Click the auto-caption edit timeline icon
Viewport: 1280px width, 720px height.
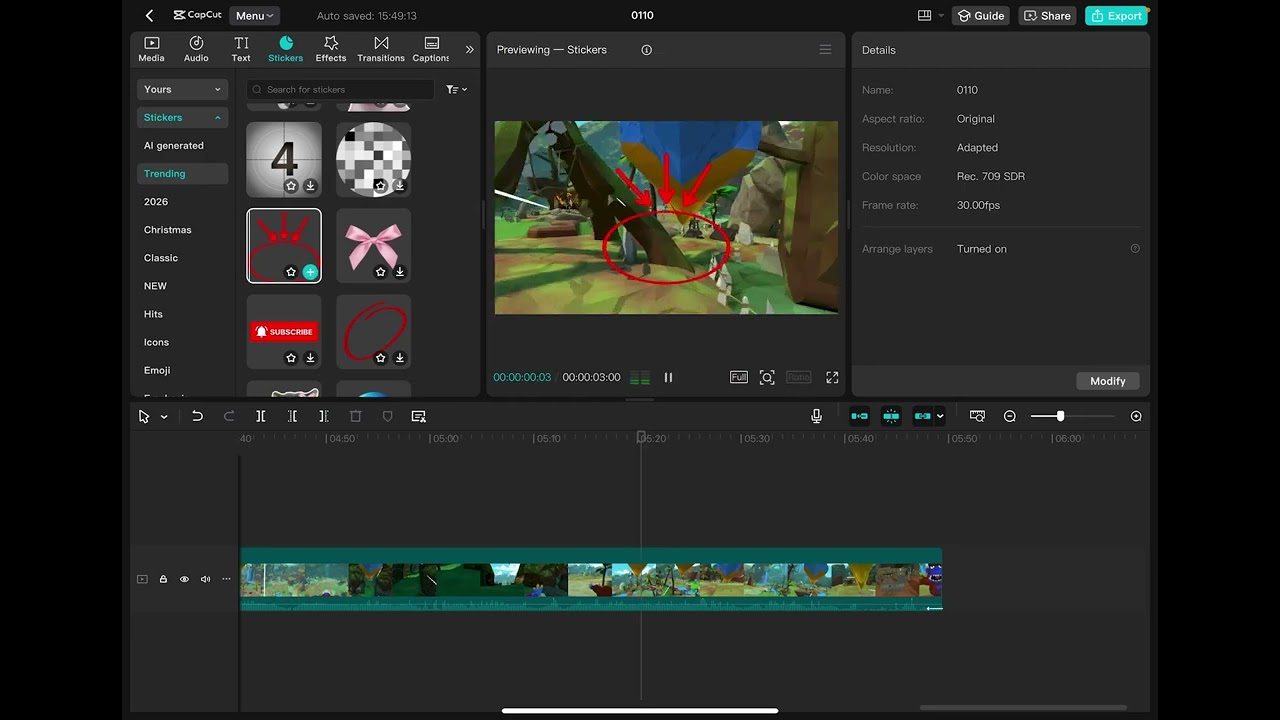pos(419,417)
